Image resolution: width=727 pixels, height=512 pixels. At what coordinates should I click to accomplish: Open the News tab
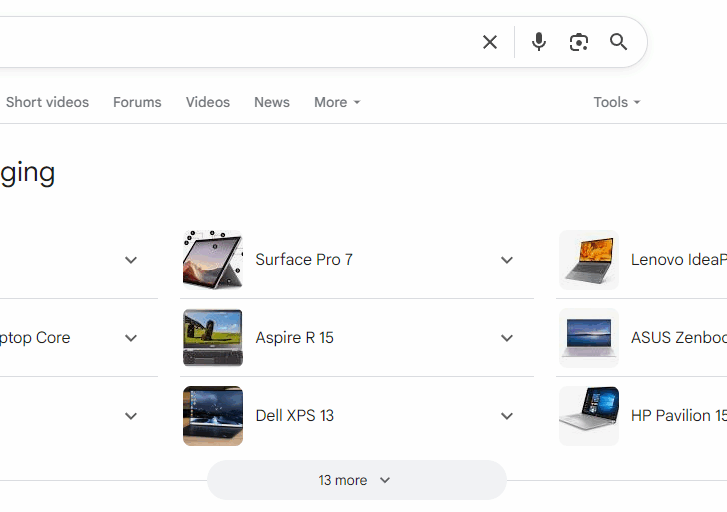[272, 102]
